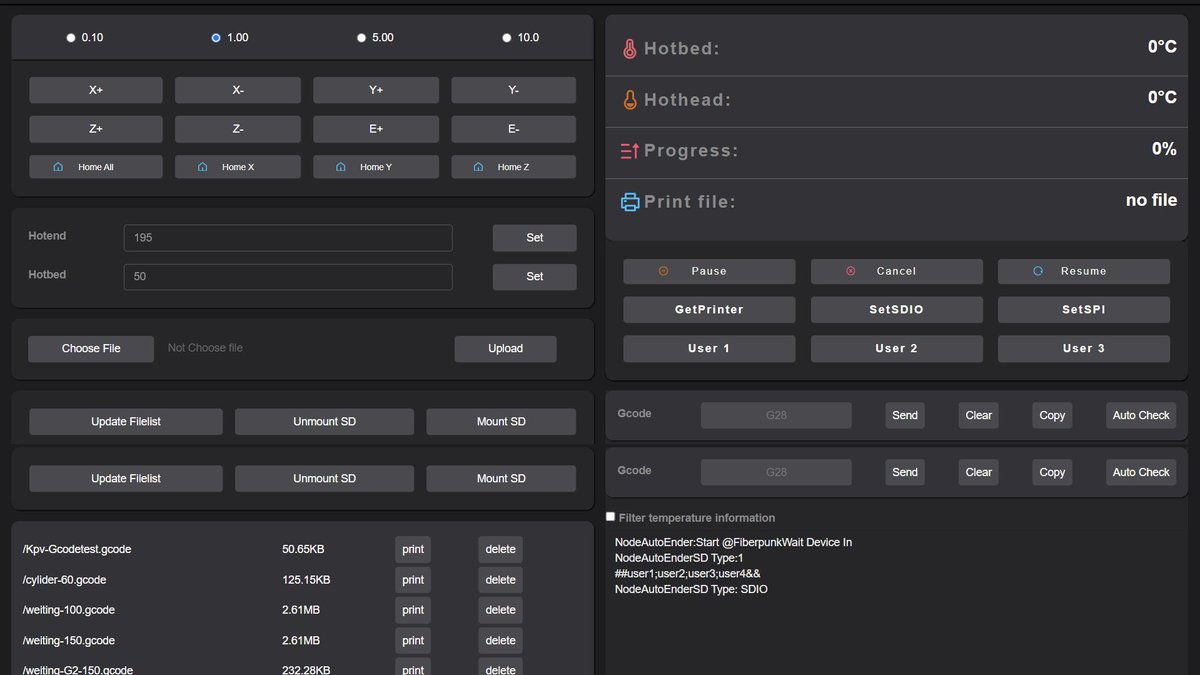Image resolution: width=1200 pixels, height=675 pixels.
Task: Click the 50.65KB file size
Action: coord(303,549)
